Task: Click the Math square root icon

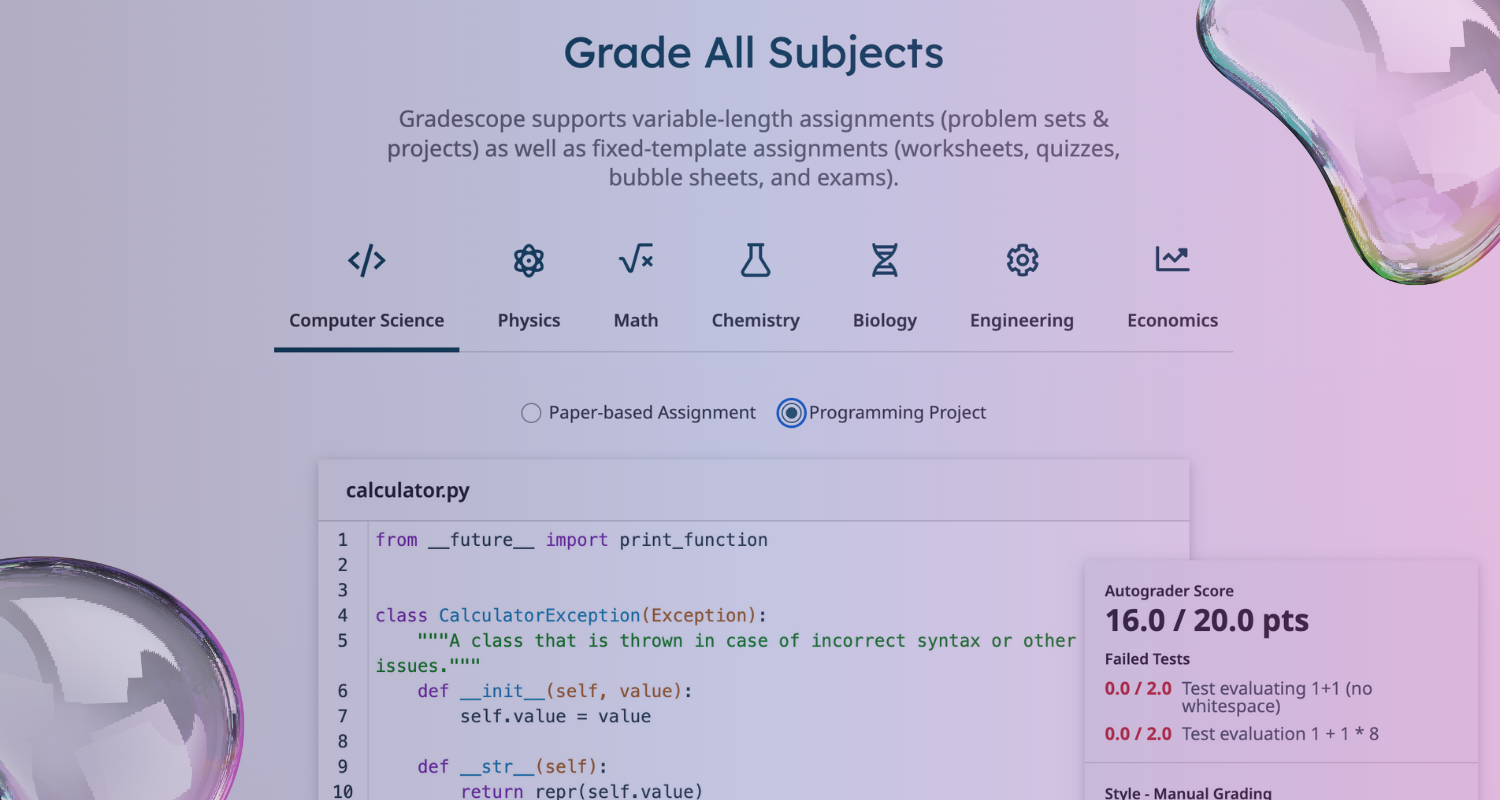Action: [636, 260]
